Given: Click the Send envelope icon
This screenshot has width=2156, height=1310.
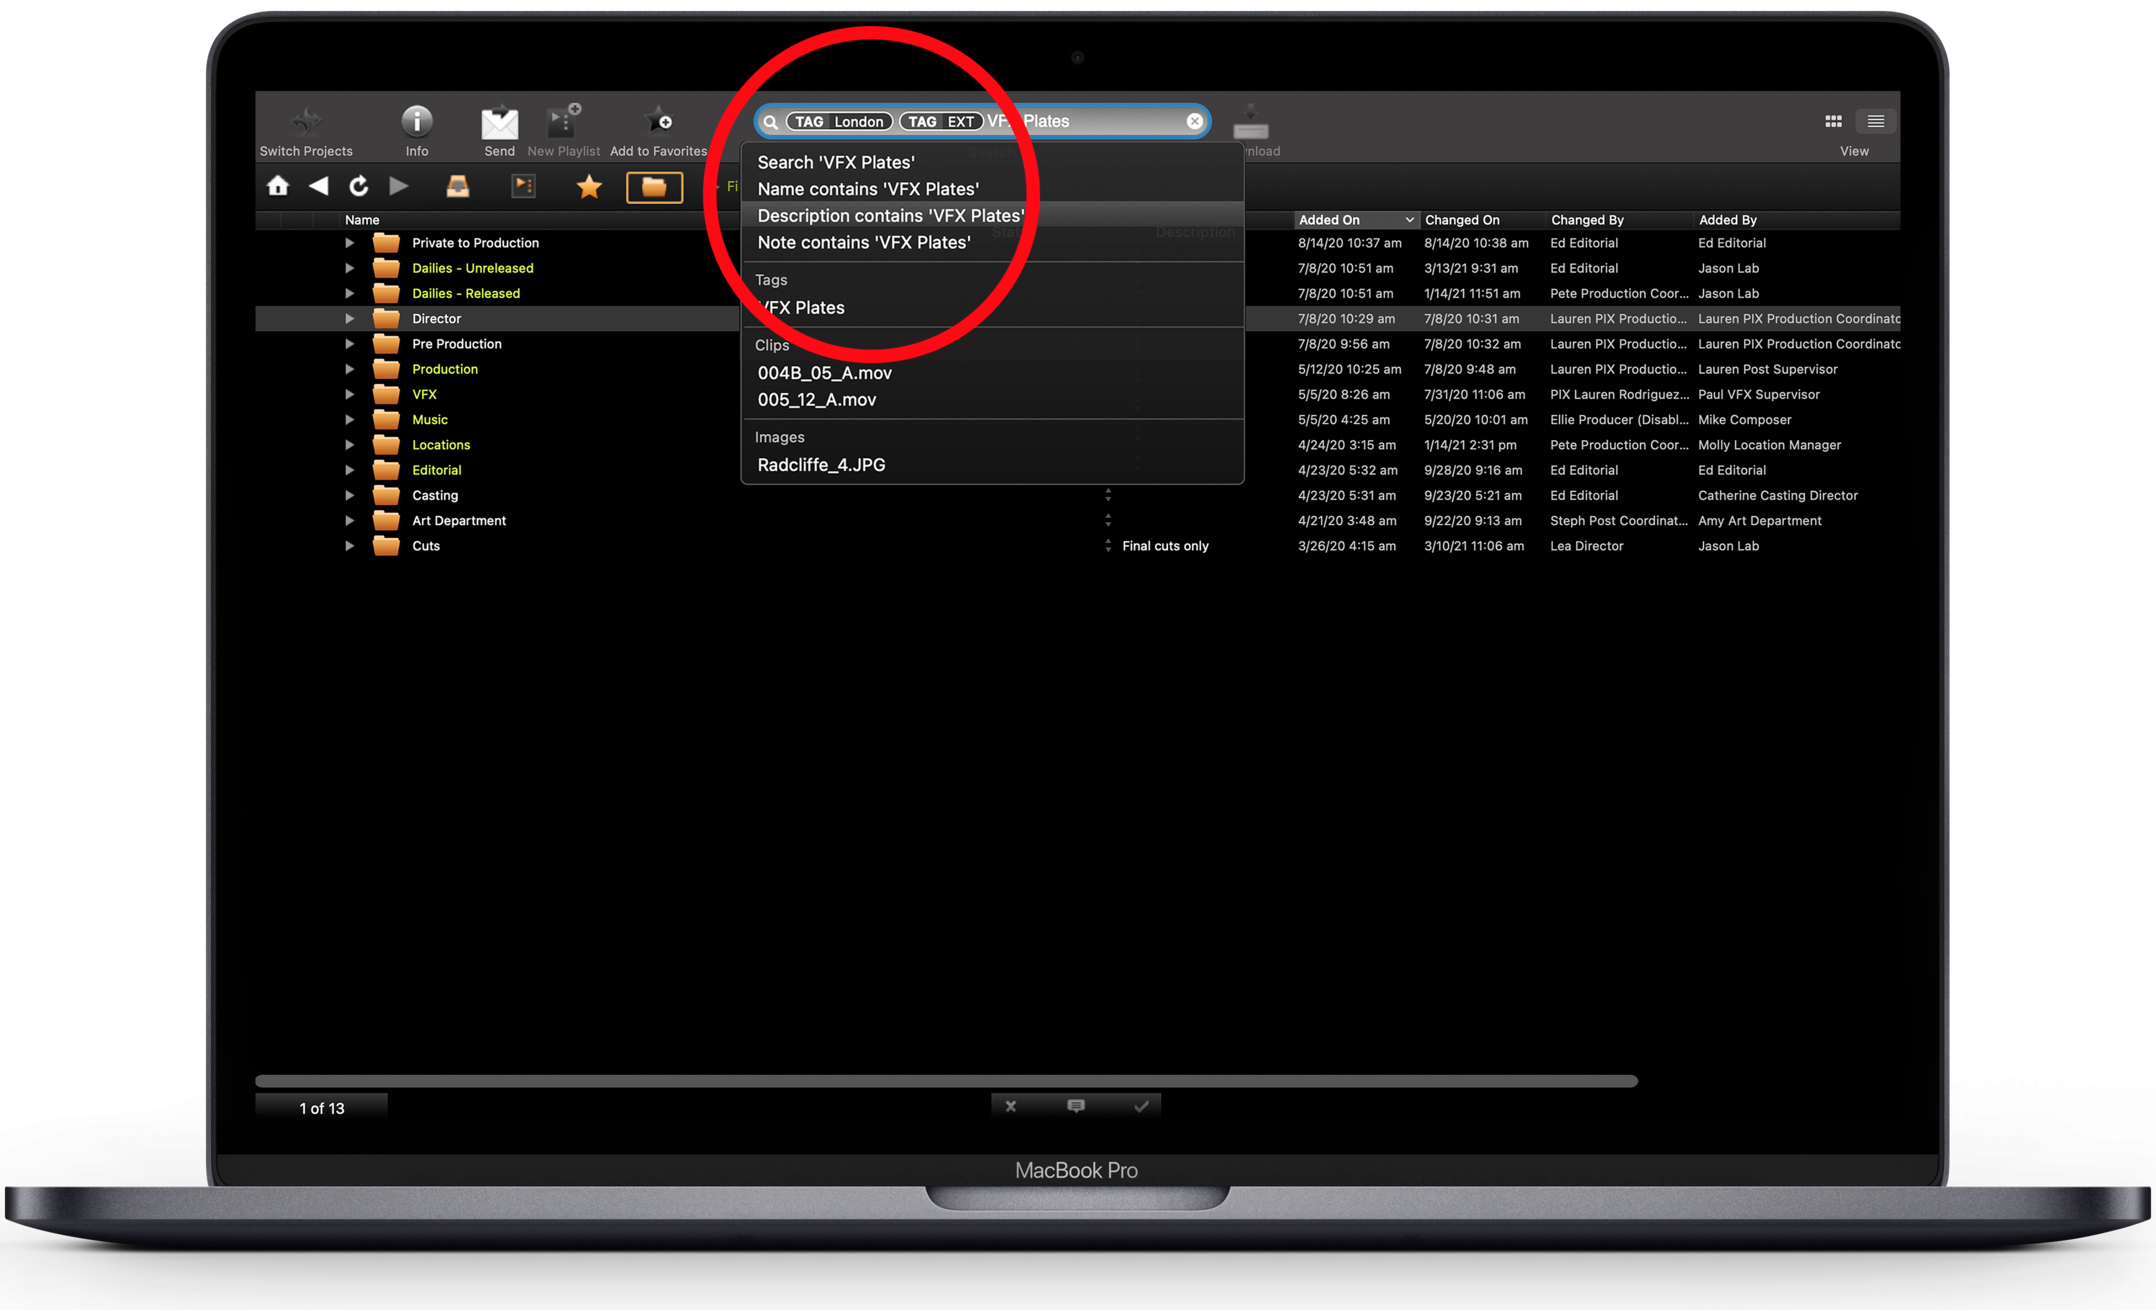Looking at the screenshot, I should pos(499,123).
